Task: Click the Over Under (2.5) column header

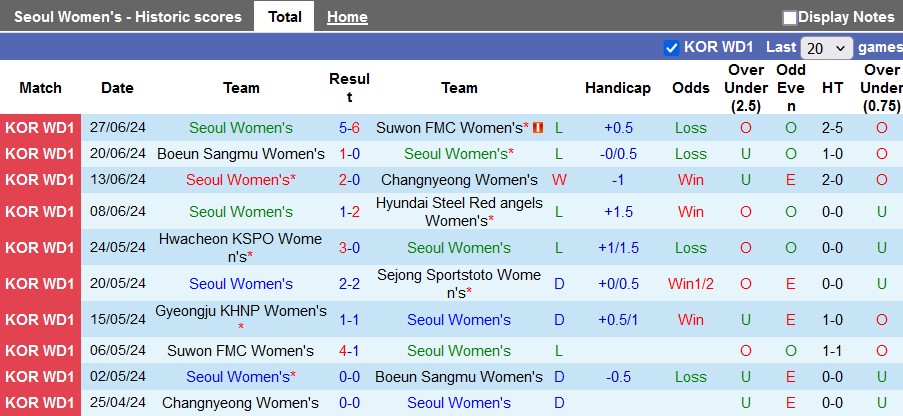Action: (746, 88)
